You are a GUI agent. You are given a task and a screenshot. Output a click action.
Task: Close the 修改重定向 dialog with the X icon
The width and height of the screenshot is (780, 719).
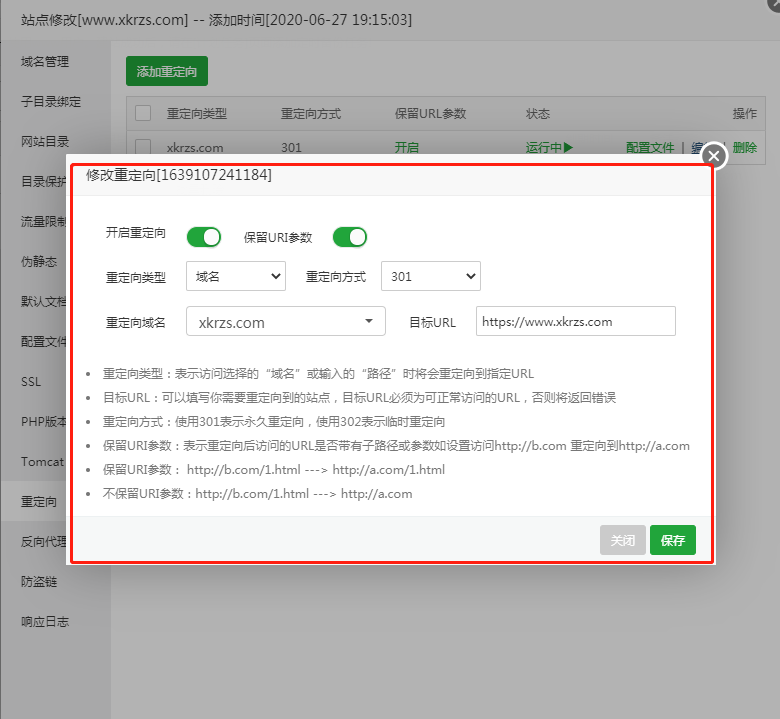[714, 156]
